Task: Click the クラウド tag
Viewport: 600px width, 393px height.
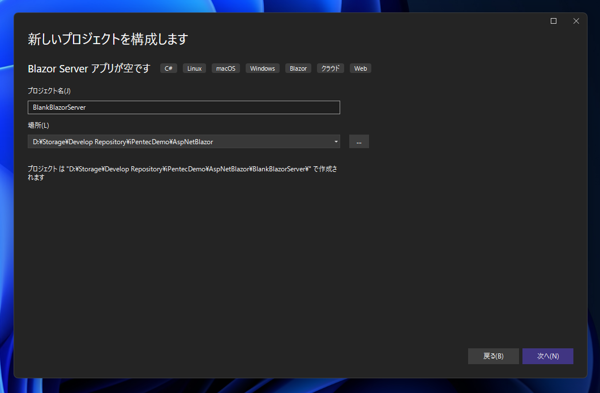Action: click(x=330, y=68)
